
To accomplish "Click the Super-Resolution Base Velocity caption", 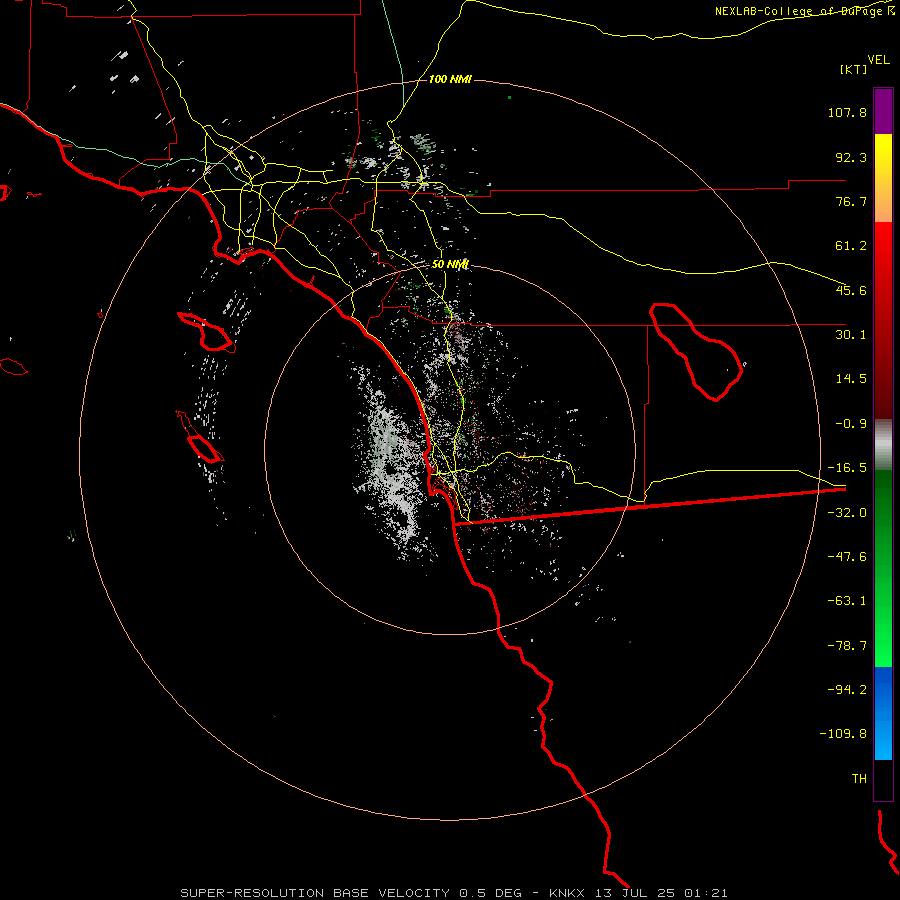I will pyautogui.click(x=454, y=893).
